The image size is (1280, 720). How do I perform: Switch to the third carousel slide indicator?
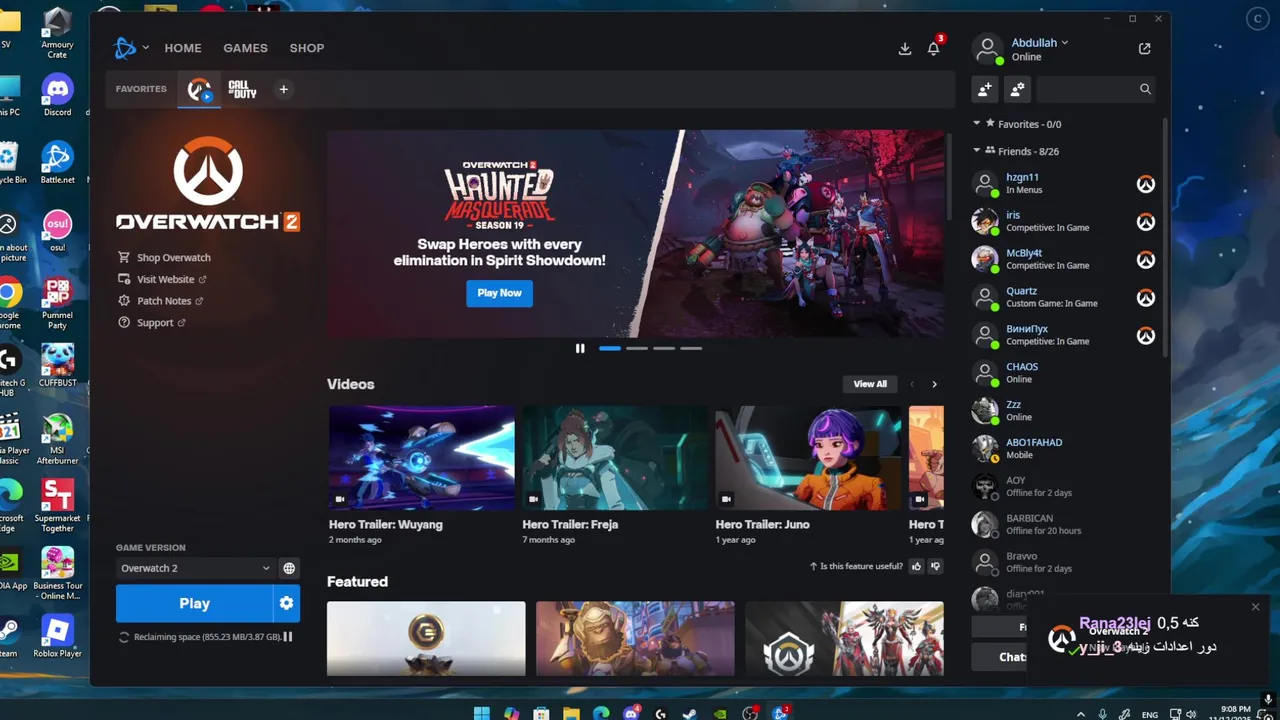(x=664, y=348)
